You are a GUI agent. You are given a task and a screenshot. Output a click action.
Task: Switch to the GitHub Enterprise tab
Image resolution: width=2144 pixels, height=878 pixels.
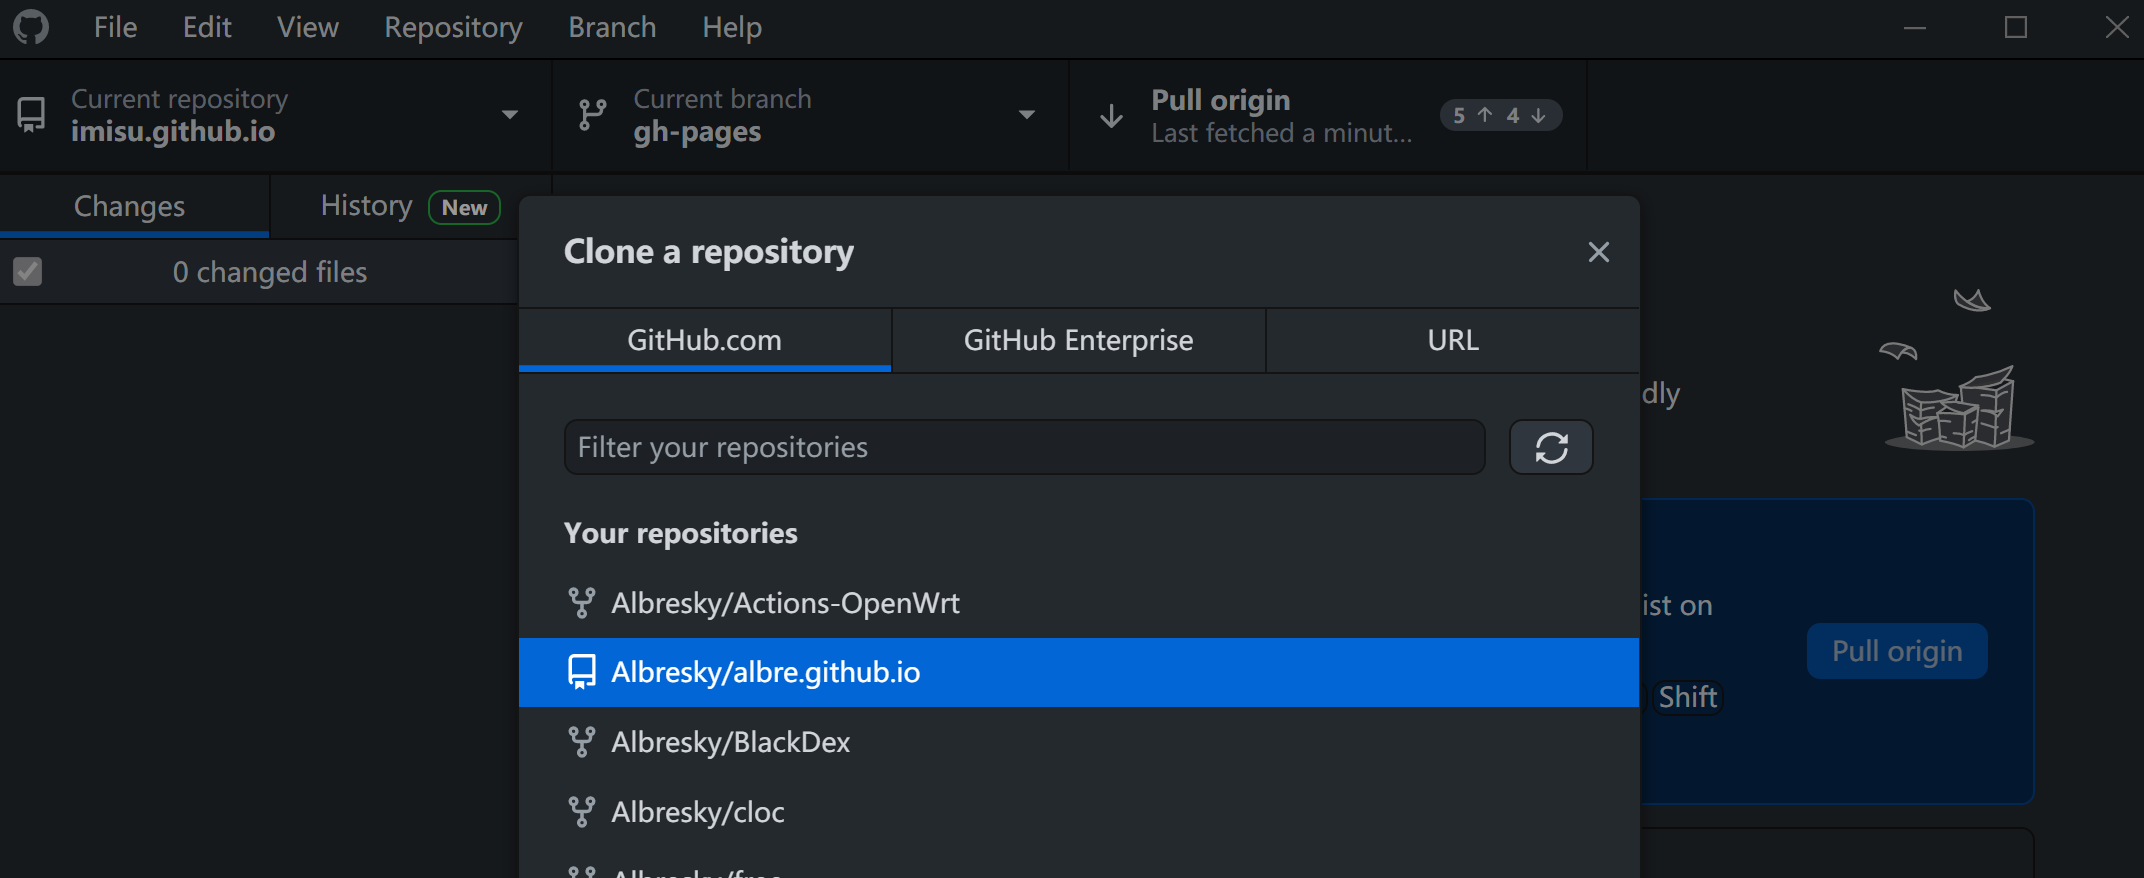(x=1078, y=340)
